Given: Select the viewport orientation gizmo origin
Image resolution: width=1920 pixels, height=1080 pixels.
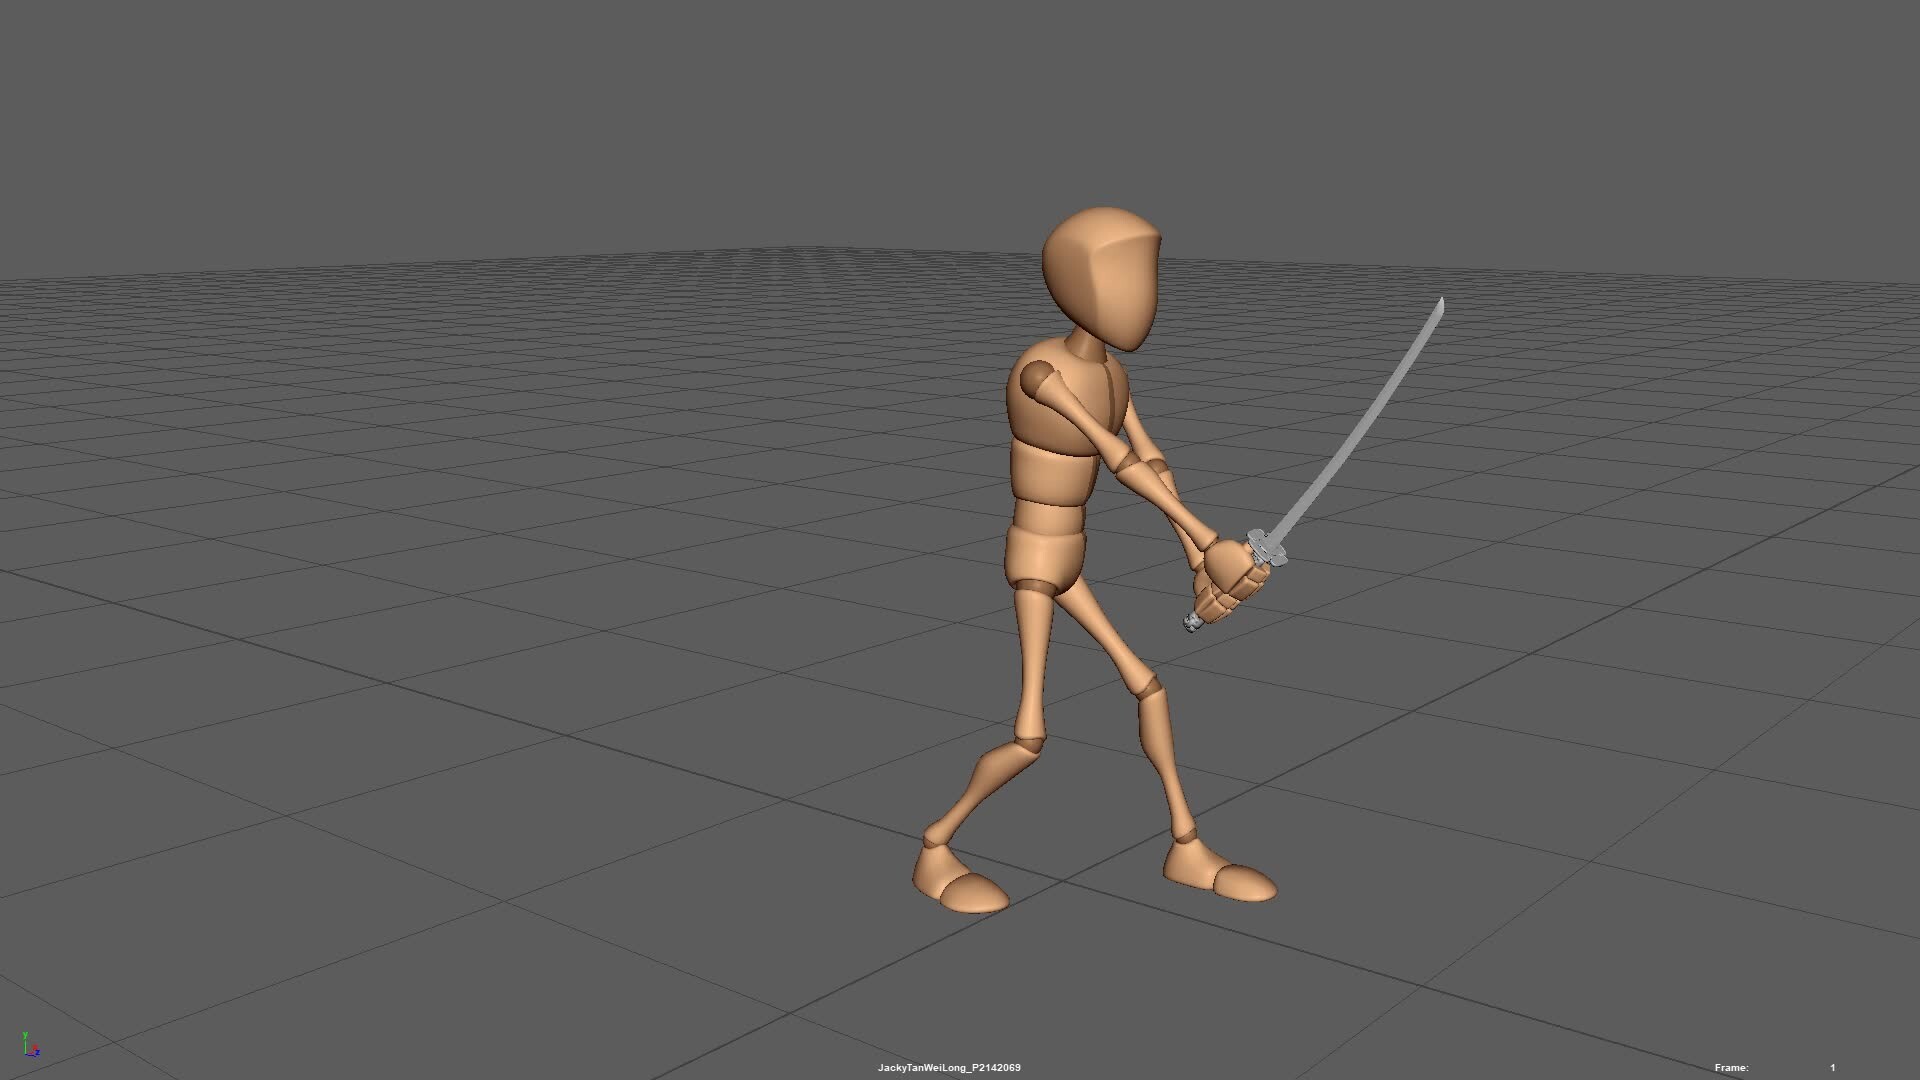Looking at the screenshot, I should coord(26,1055).
